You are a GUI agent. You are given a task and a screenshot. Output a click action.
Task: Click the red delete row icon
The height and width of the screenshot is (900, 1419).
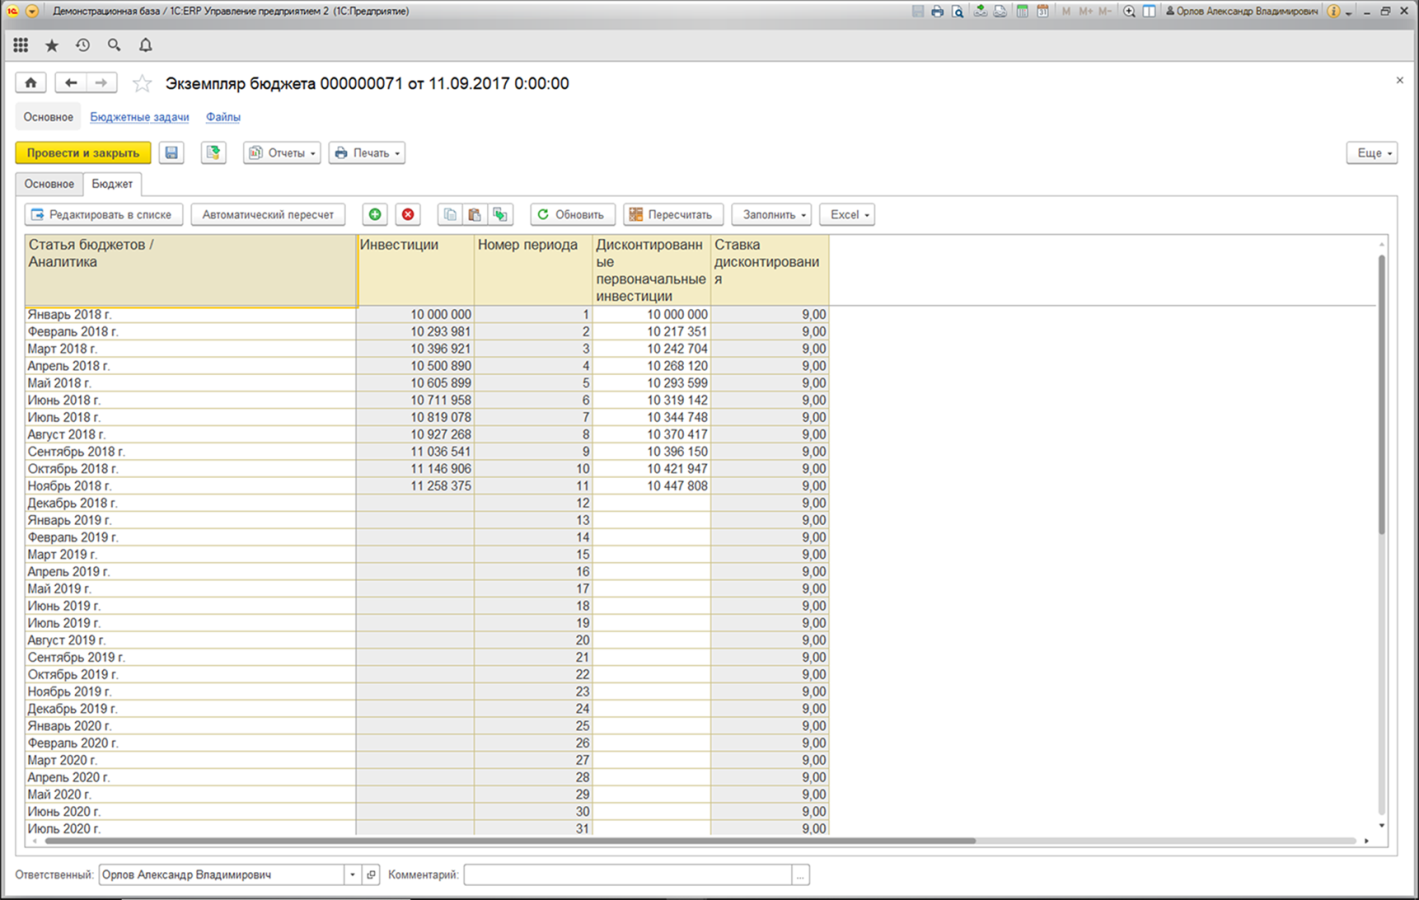point(408,214)
